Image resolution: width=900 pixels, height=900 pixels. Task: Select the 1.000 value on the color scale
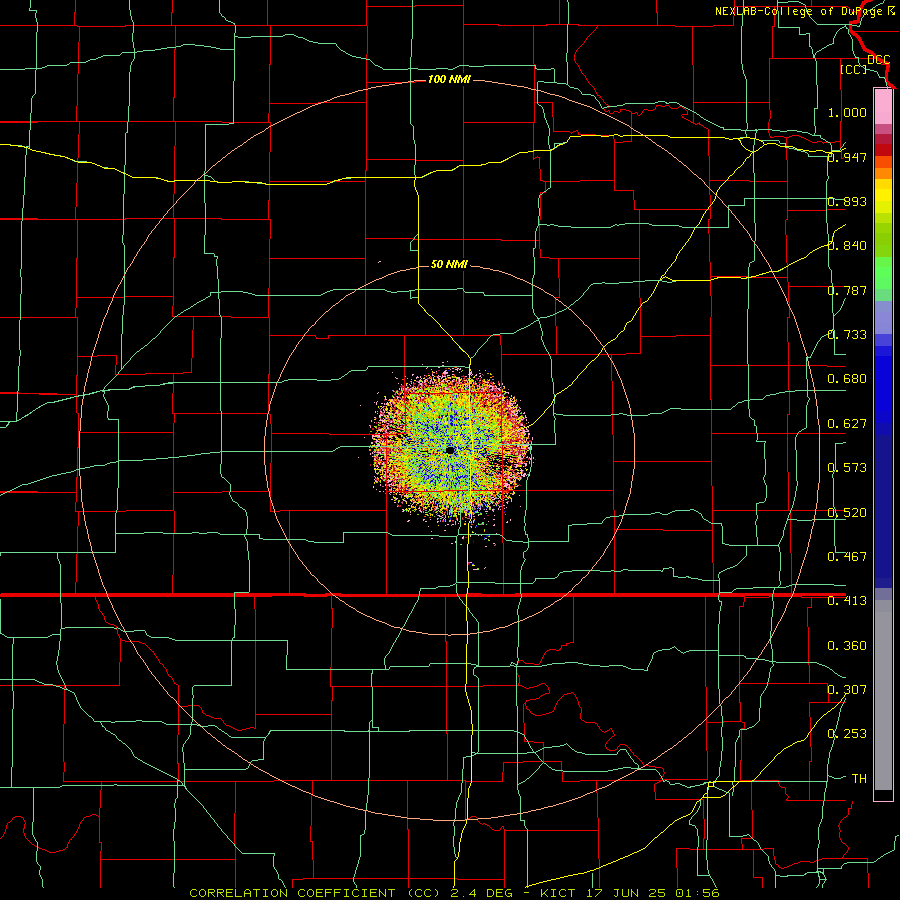click(x=847, y=112)
